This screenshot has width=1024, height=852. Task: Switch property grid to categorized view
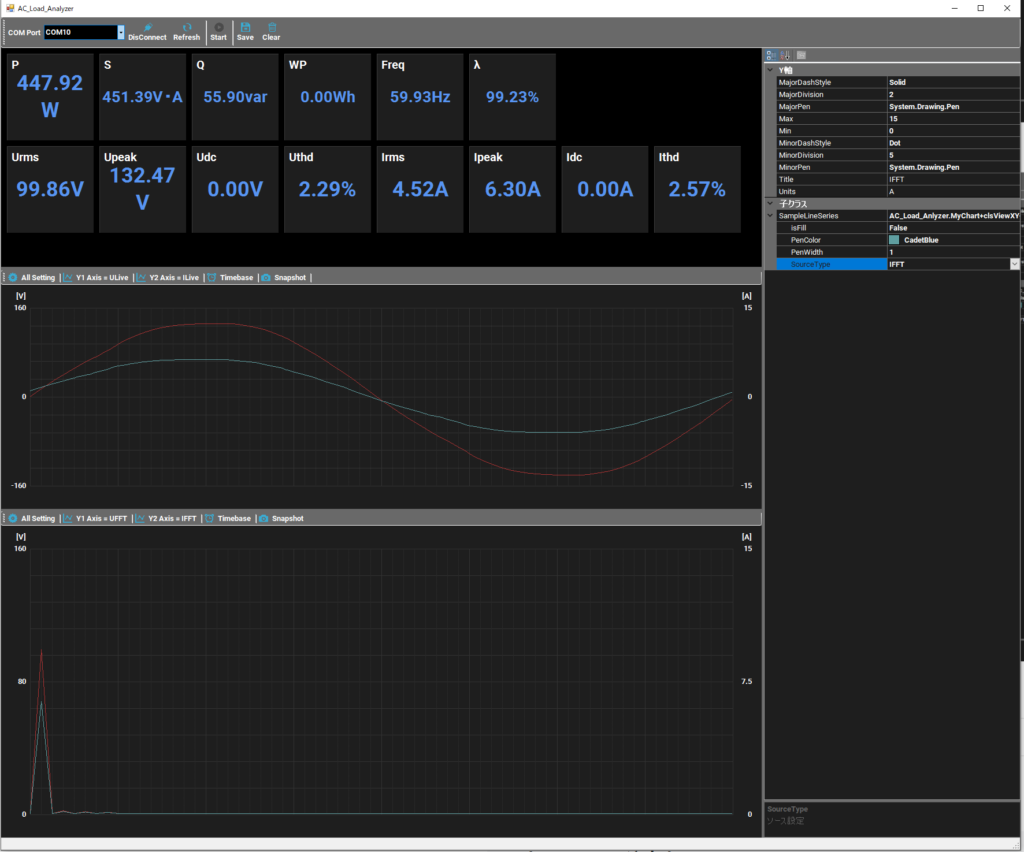pos(771,55)
